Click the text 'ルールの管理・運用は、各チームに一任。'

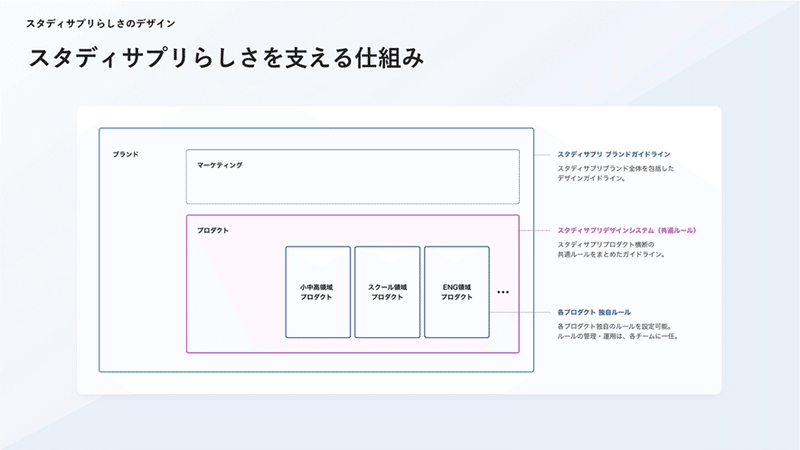pos(618,336)
